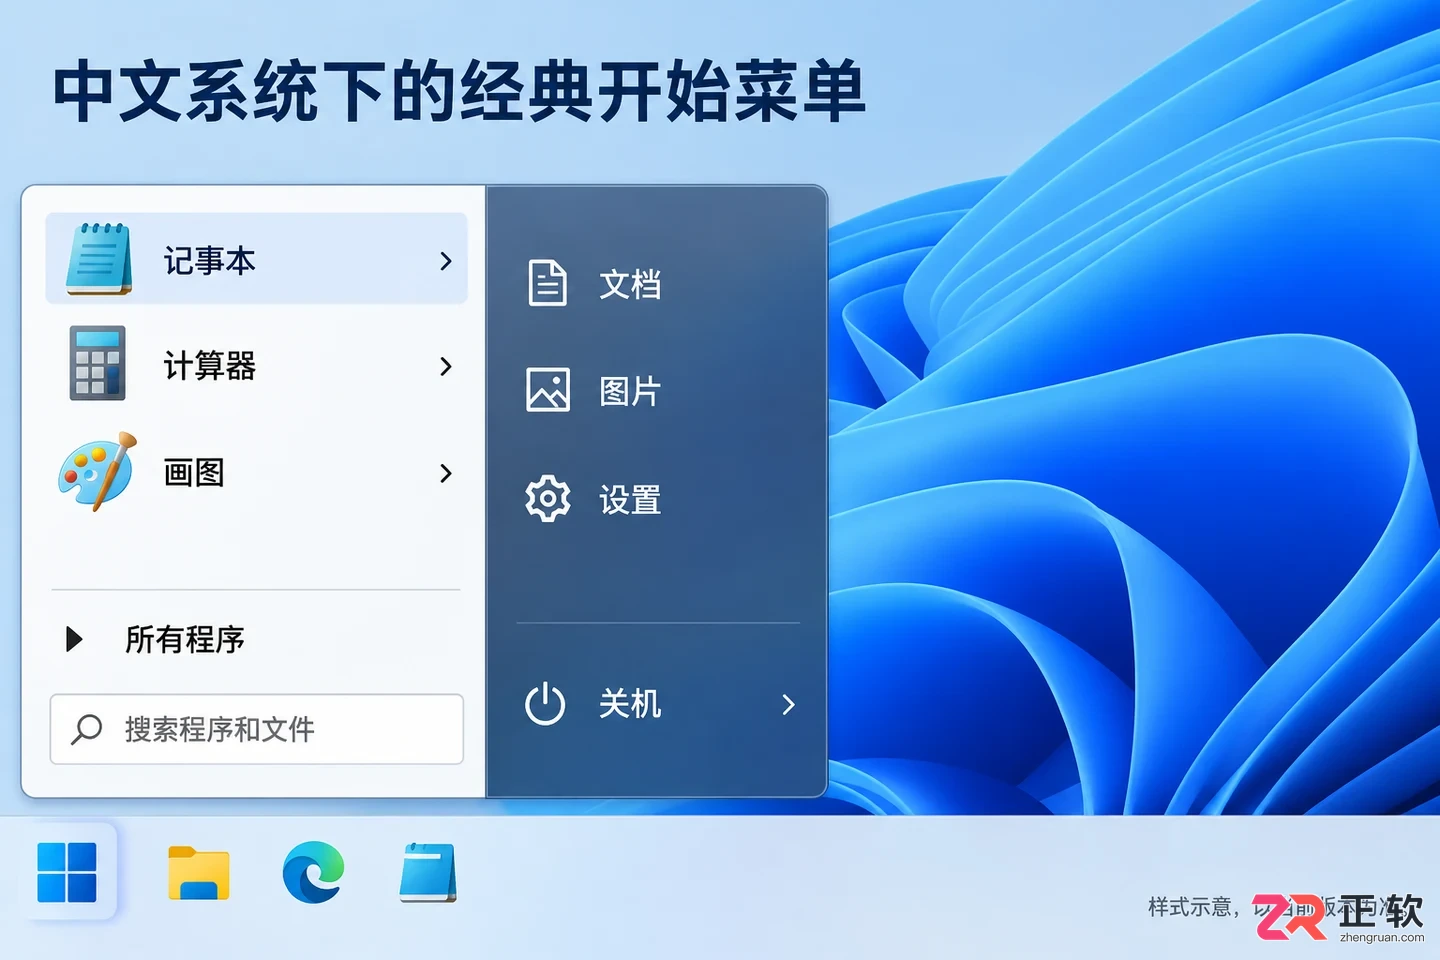Screen dimensions: 1440x960
Task: Expand the 关机 options arrow
Action: point(788,705)
